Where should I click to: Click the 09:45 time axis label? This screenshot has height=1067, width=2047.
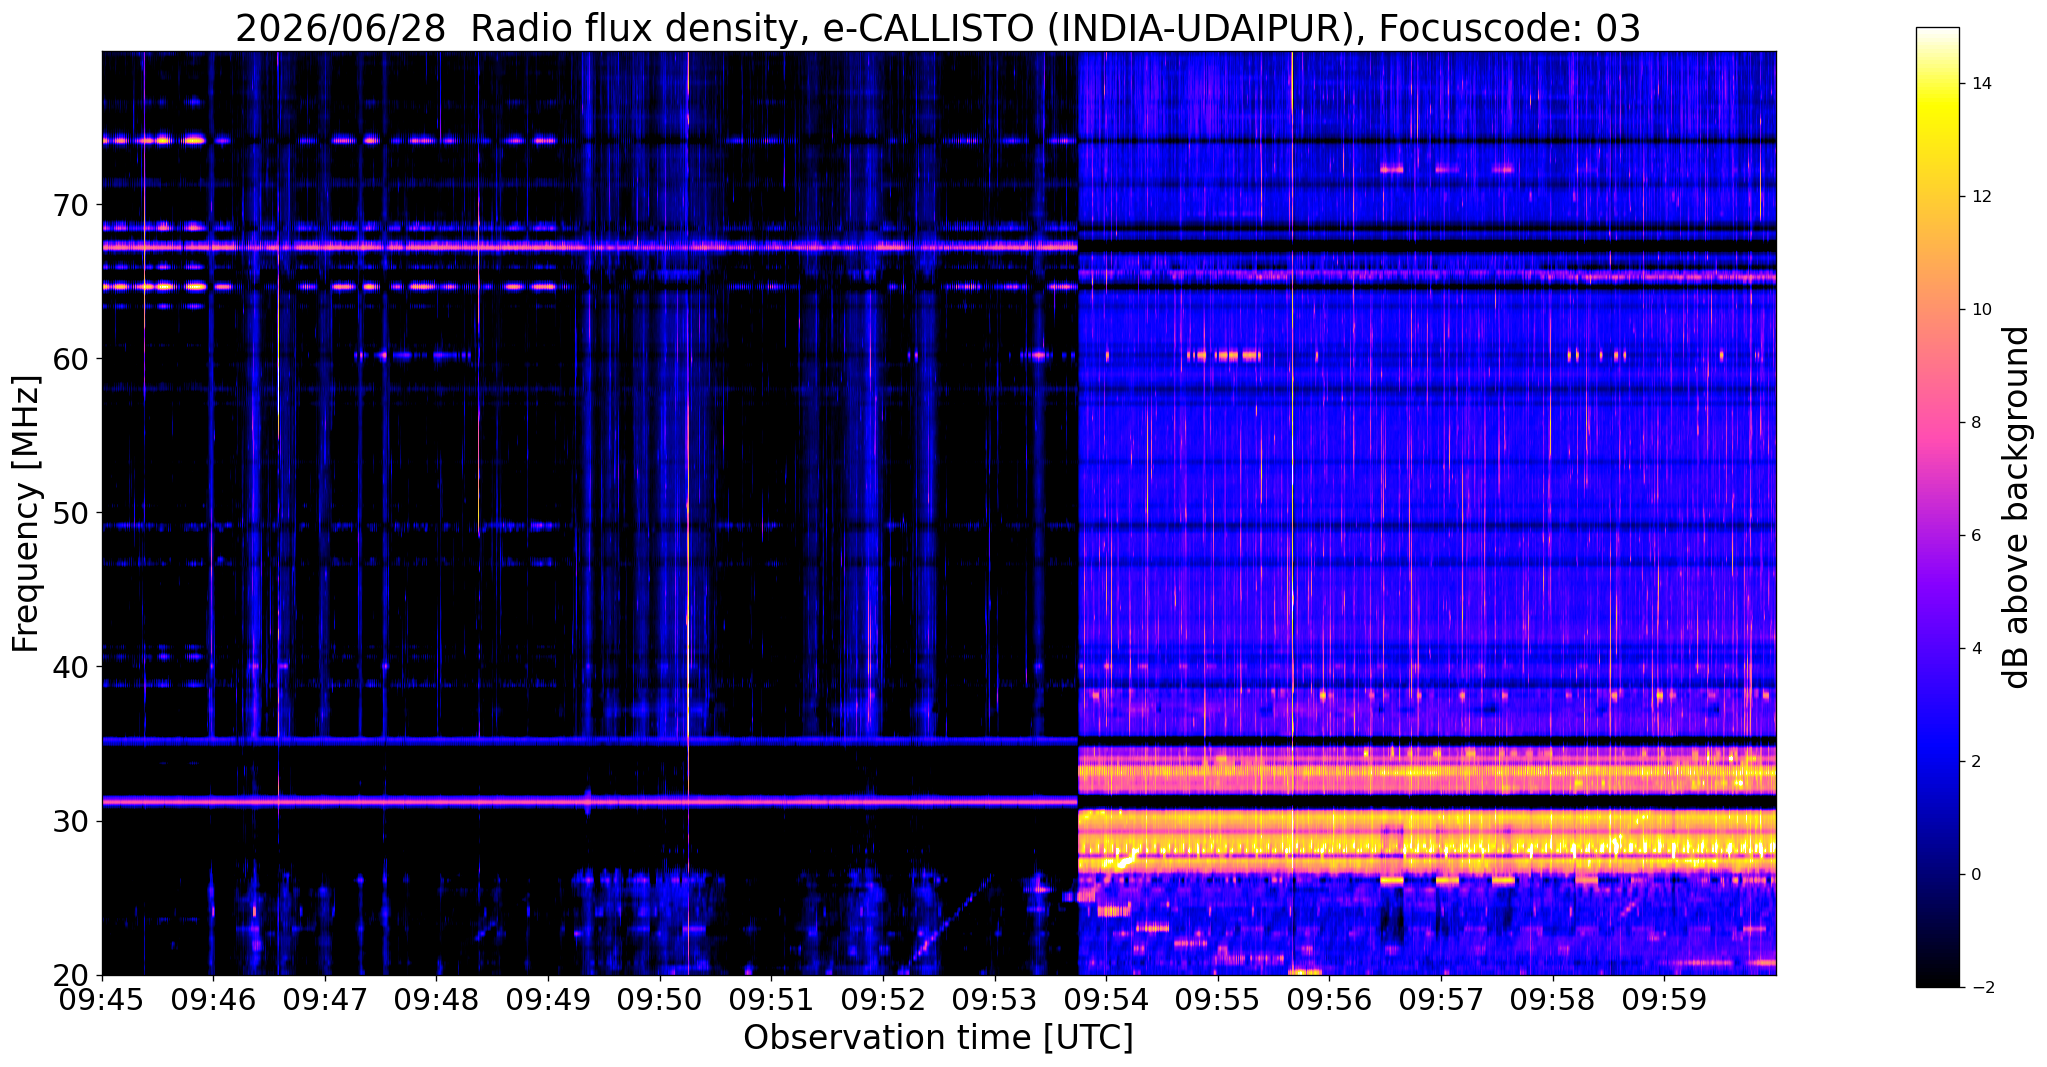click(x=102, y=1000)
